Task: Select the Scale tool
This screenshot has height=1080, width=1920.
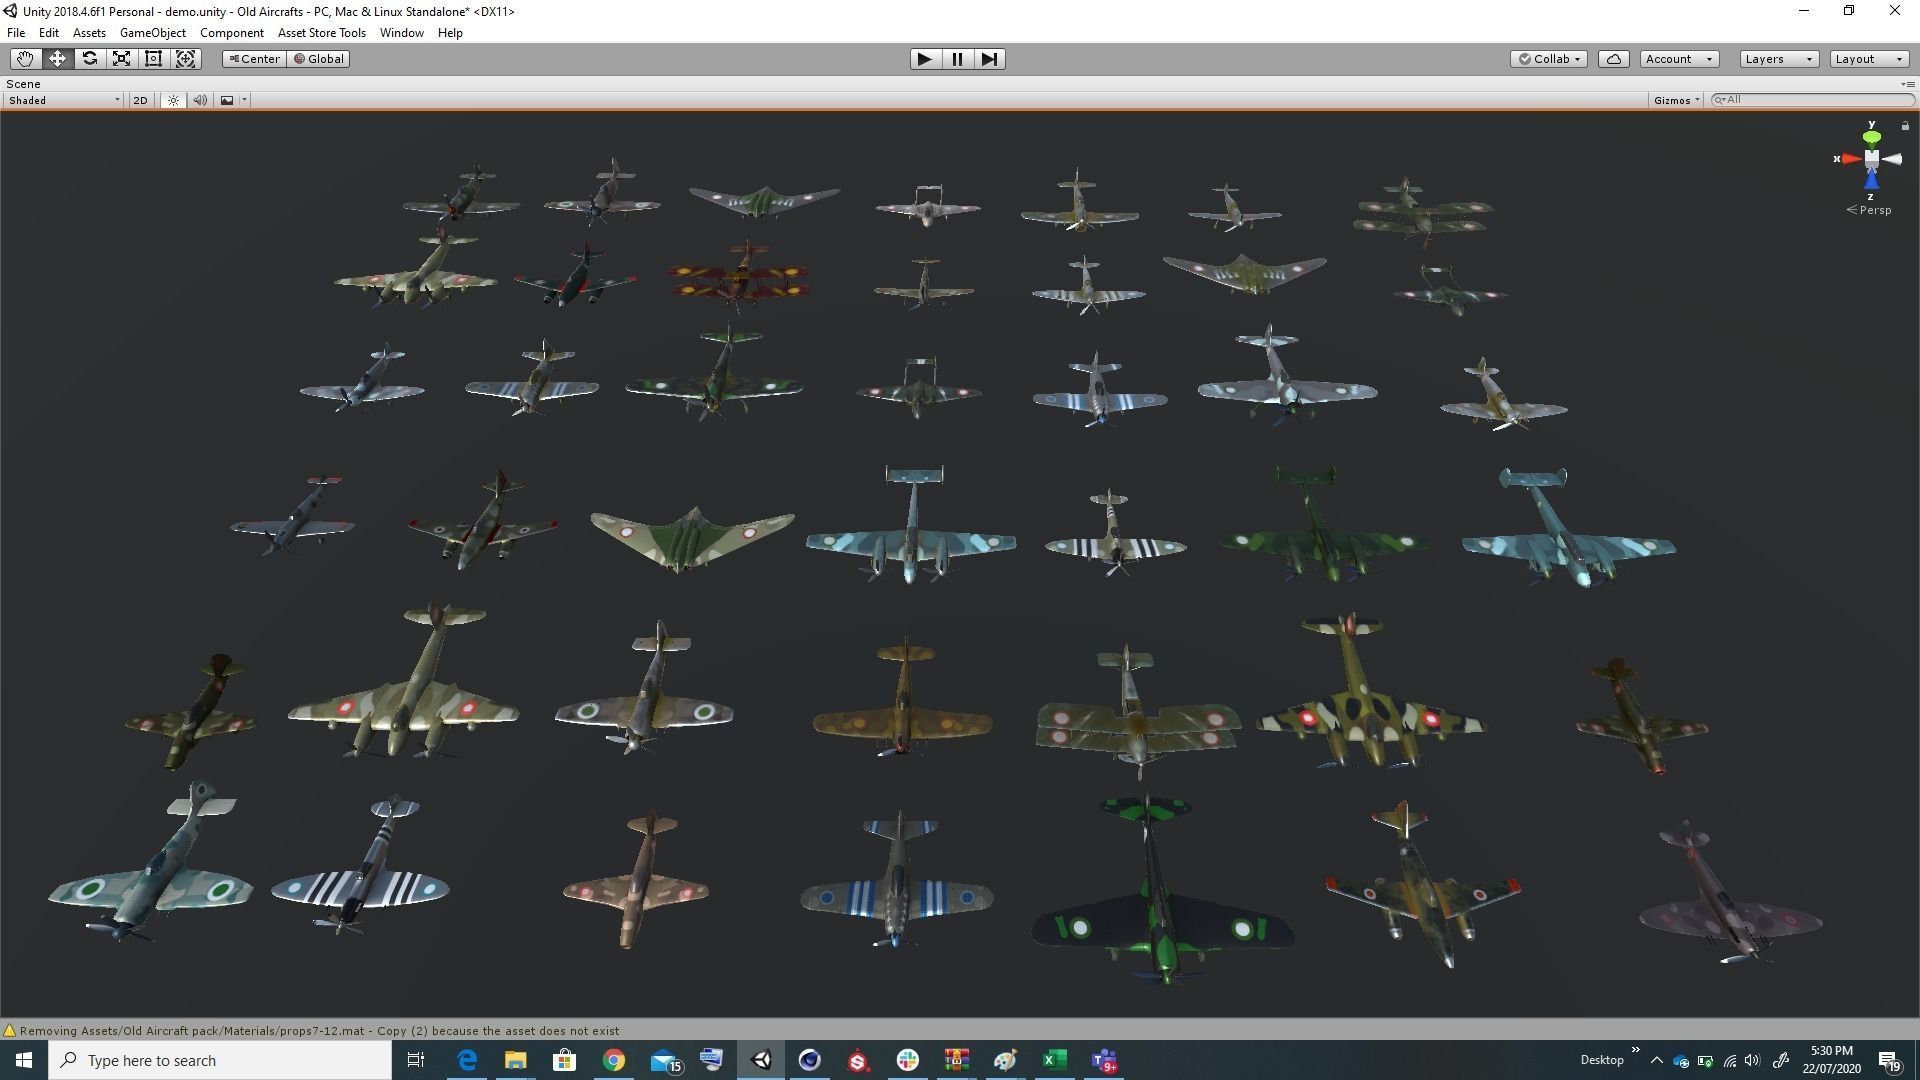Action: click(x=122, y=59)
